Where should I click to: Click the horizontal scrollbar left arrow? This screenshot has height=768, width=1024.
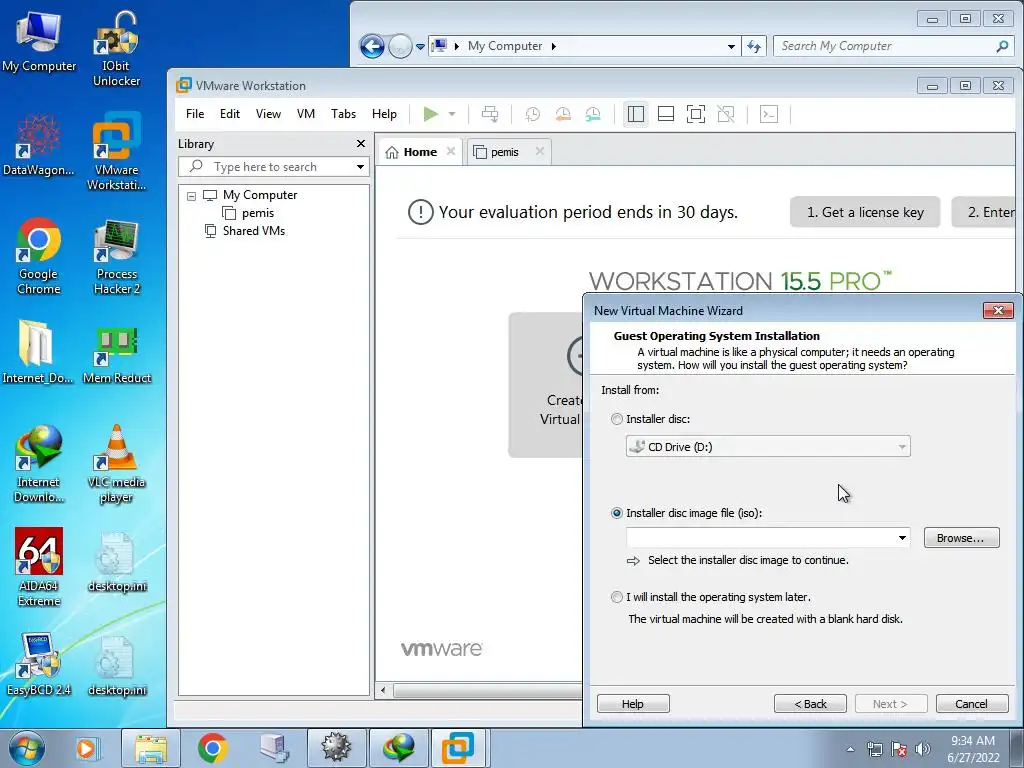[x=383, y=690]
